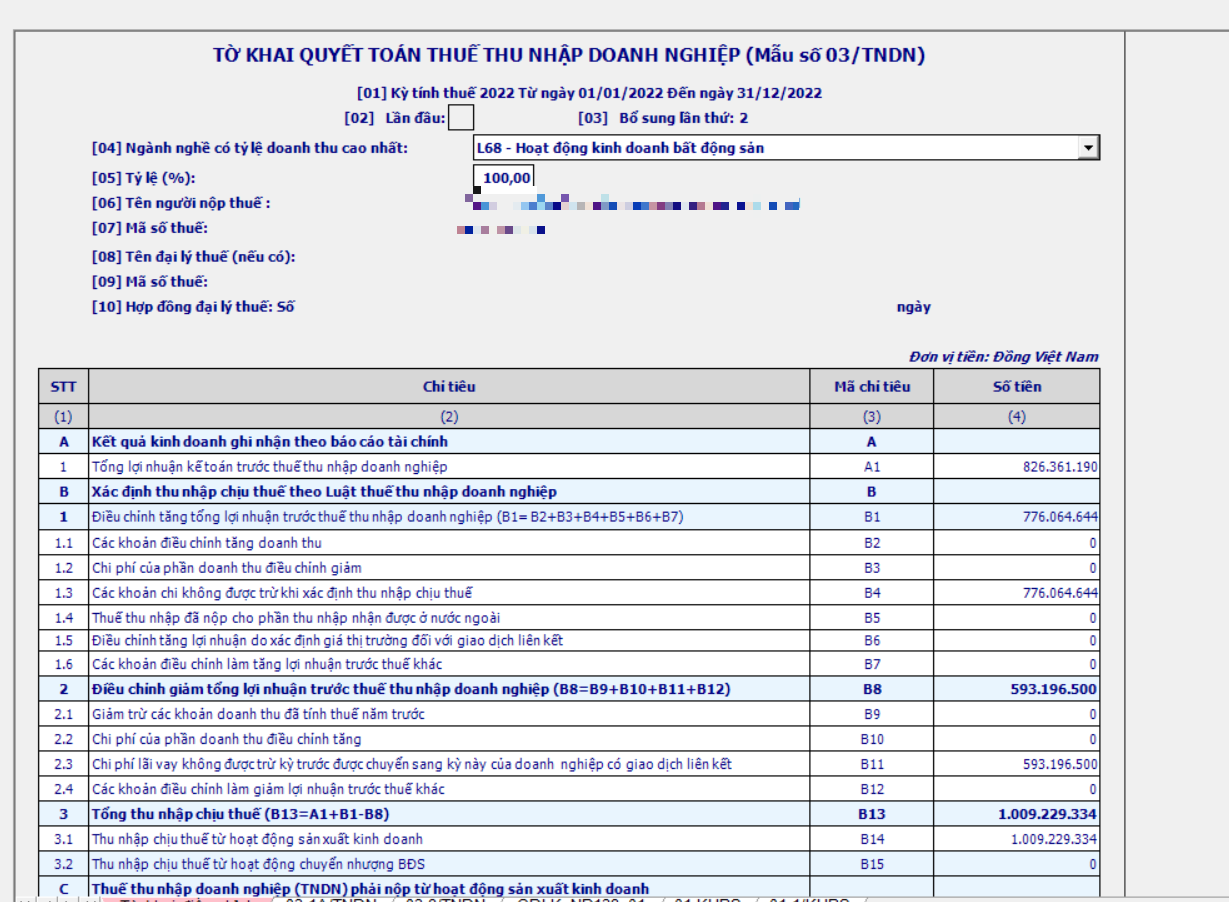Click the B3 amount cell
1229x902 pixels.
[1016, 567]
